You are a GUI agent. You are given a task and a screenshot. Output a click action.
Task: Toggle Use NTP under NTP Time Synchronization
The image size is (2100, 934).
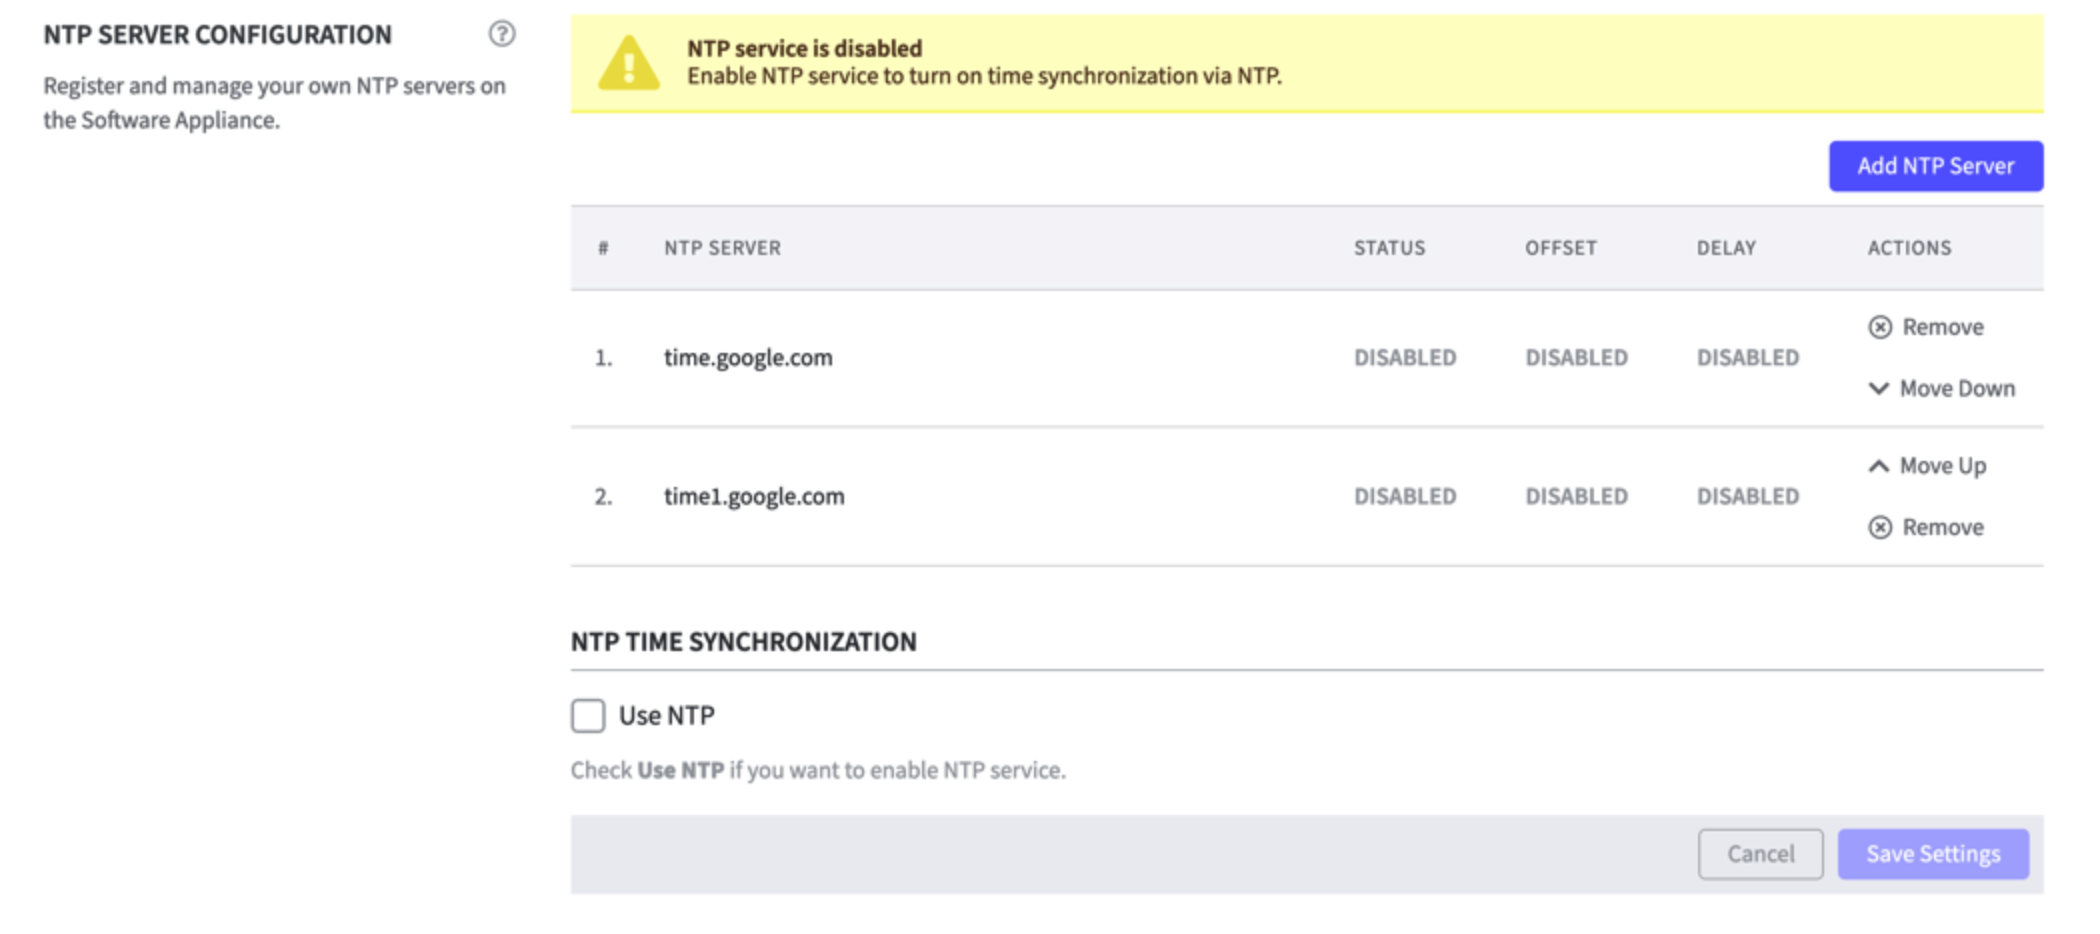pyautogui.click(x=586, y=715)
